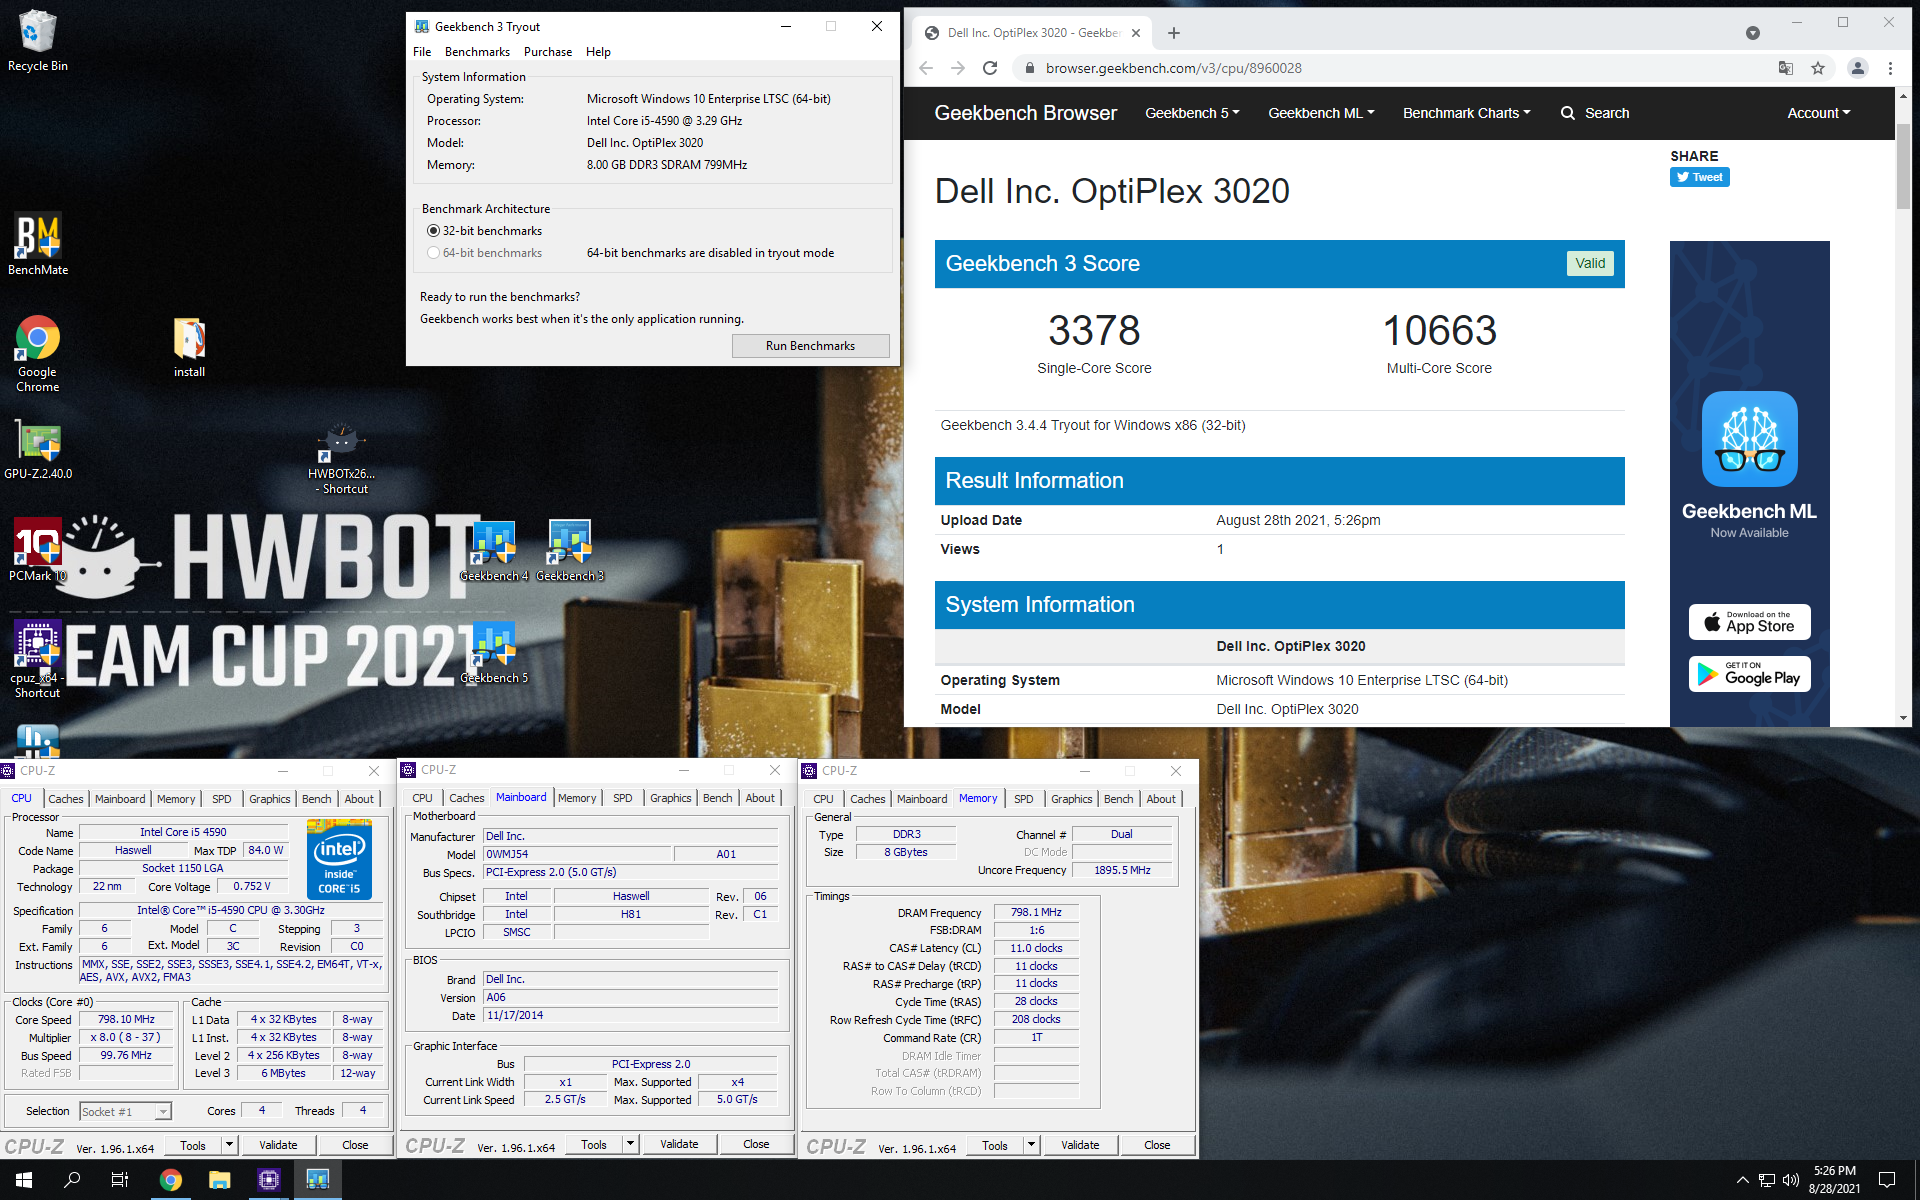Open the Purchase menu in Geekbench 3
The image size is (1920, 1200).
coord(548,52)
